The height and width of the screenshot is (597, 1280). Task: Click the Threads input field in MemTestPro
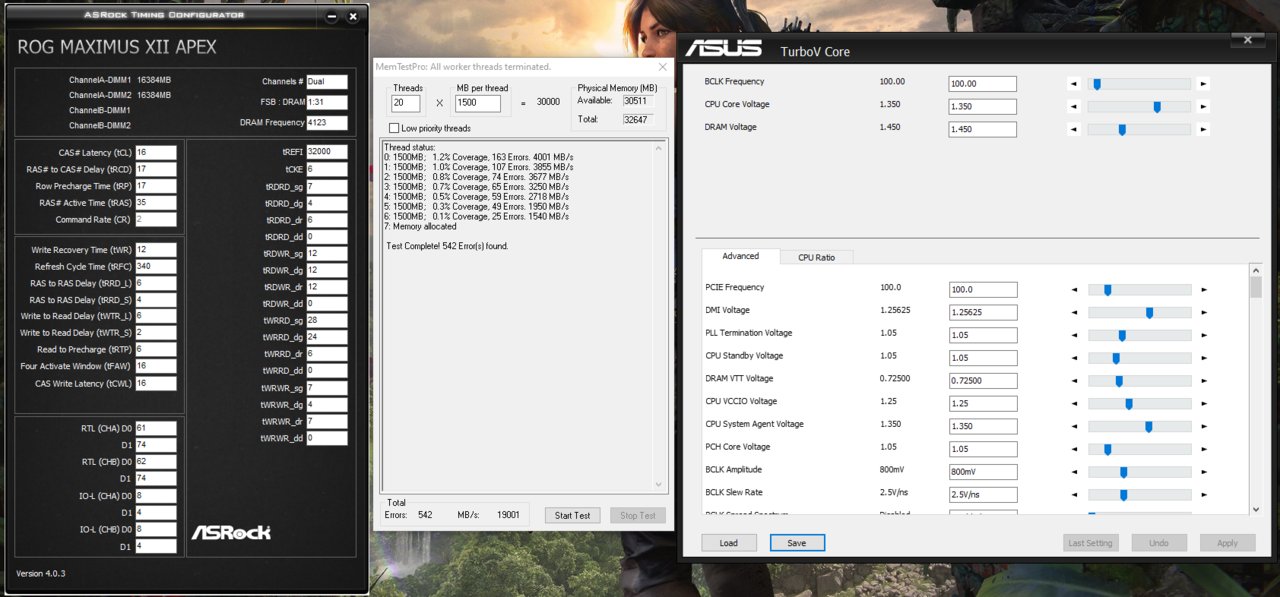pos(406,103)
